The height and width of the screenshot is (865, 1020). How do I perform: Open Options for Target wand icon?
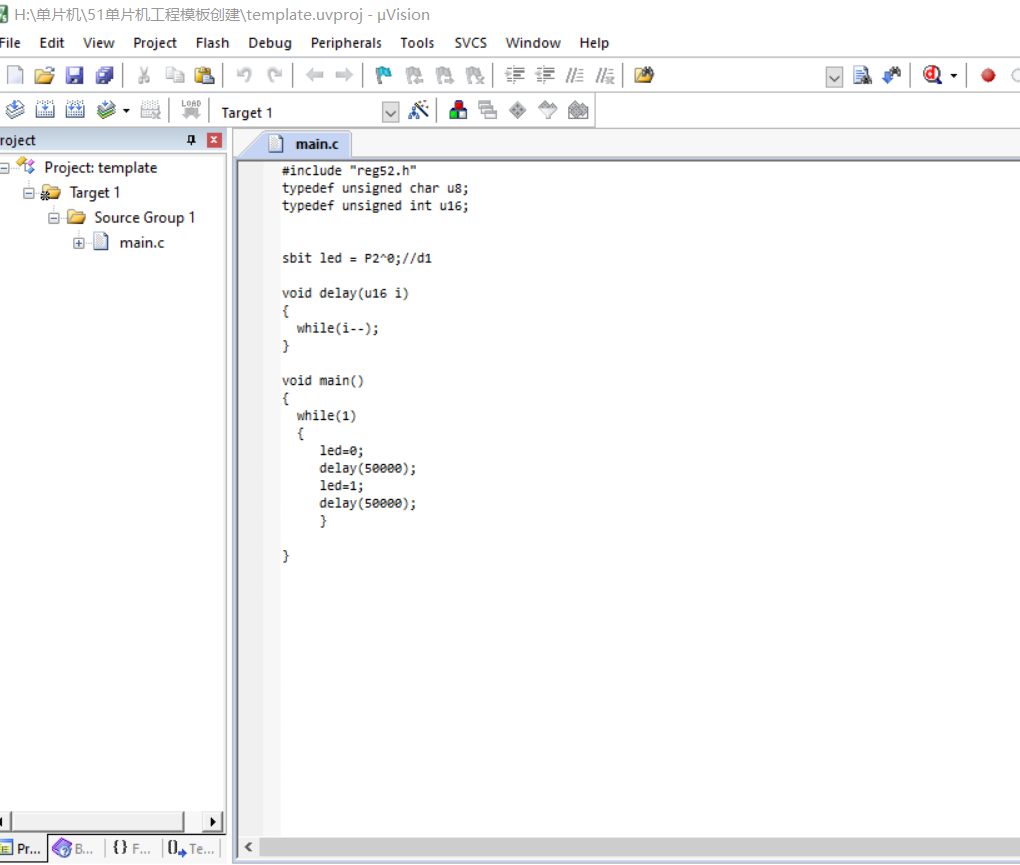(419, 111)
